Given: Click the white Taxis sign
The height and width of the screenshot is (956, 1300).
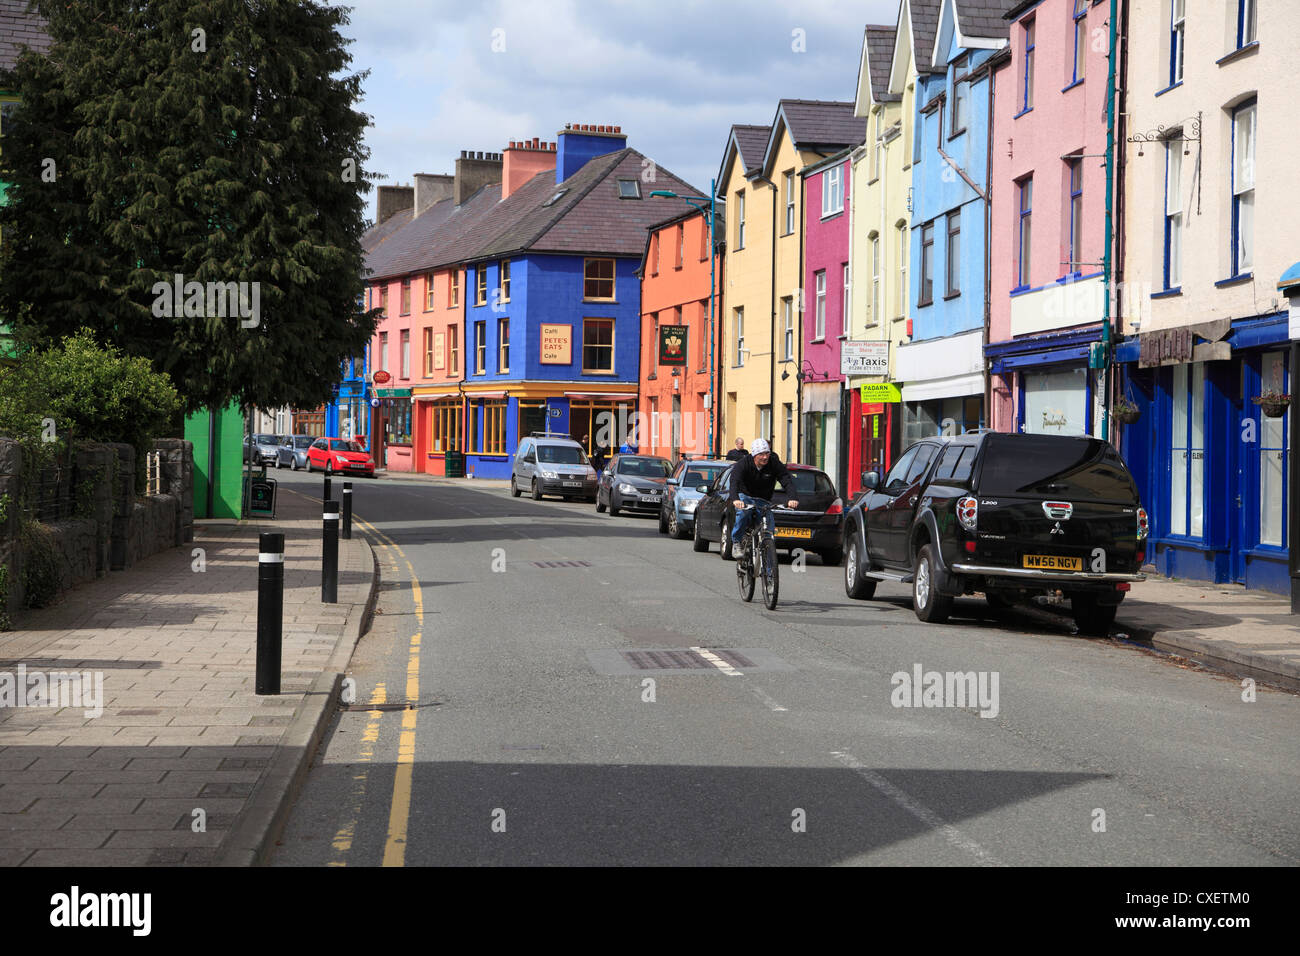Looking at the screenshot, I should point(864,358).
